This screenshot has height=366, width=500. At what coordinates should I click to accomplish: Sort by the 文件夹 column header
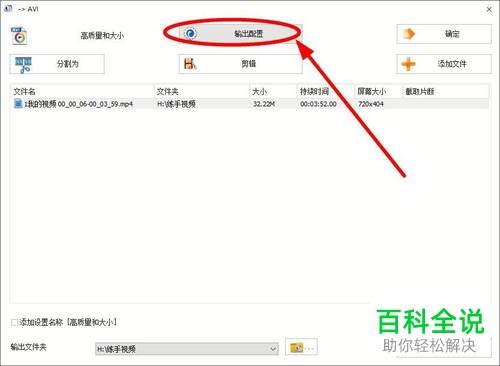click(202, 91)
